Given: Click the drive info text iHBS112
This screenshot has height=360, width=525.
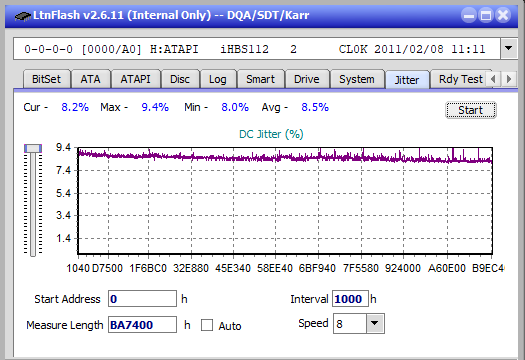Looking at the screenshot, I should [x=244, y=49].
